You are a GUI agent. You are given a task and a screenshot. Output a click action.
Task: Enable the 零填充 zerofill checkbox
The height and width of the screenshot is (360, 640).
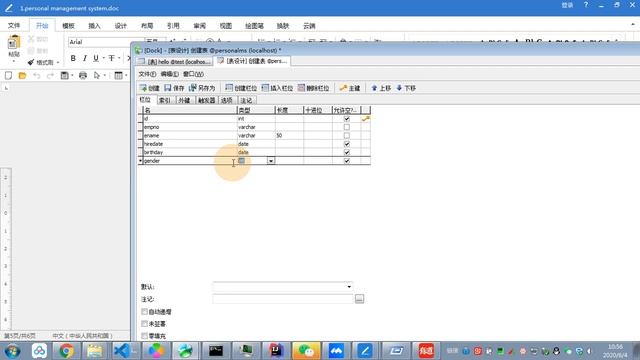[x=144, y=336]
